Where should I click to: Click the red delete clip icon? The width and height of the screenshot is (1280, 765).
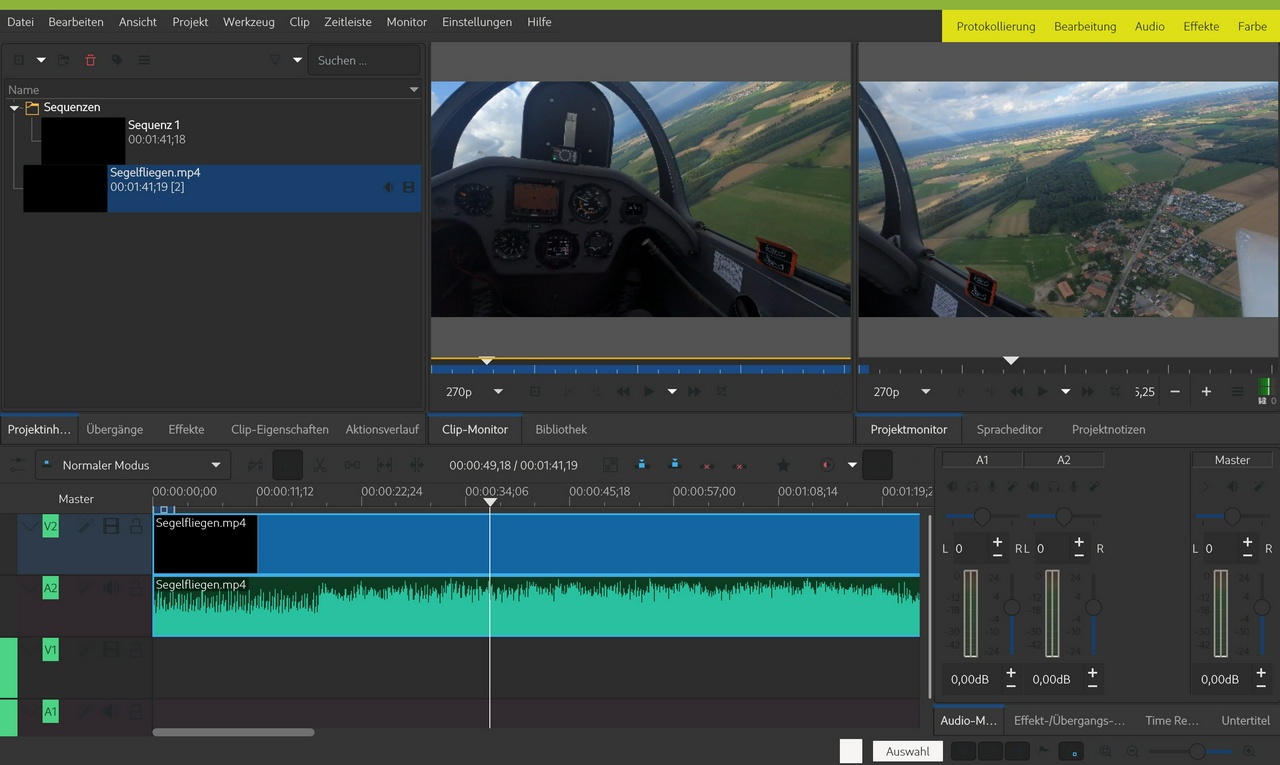[90, 60]
